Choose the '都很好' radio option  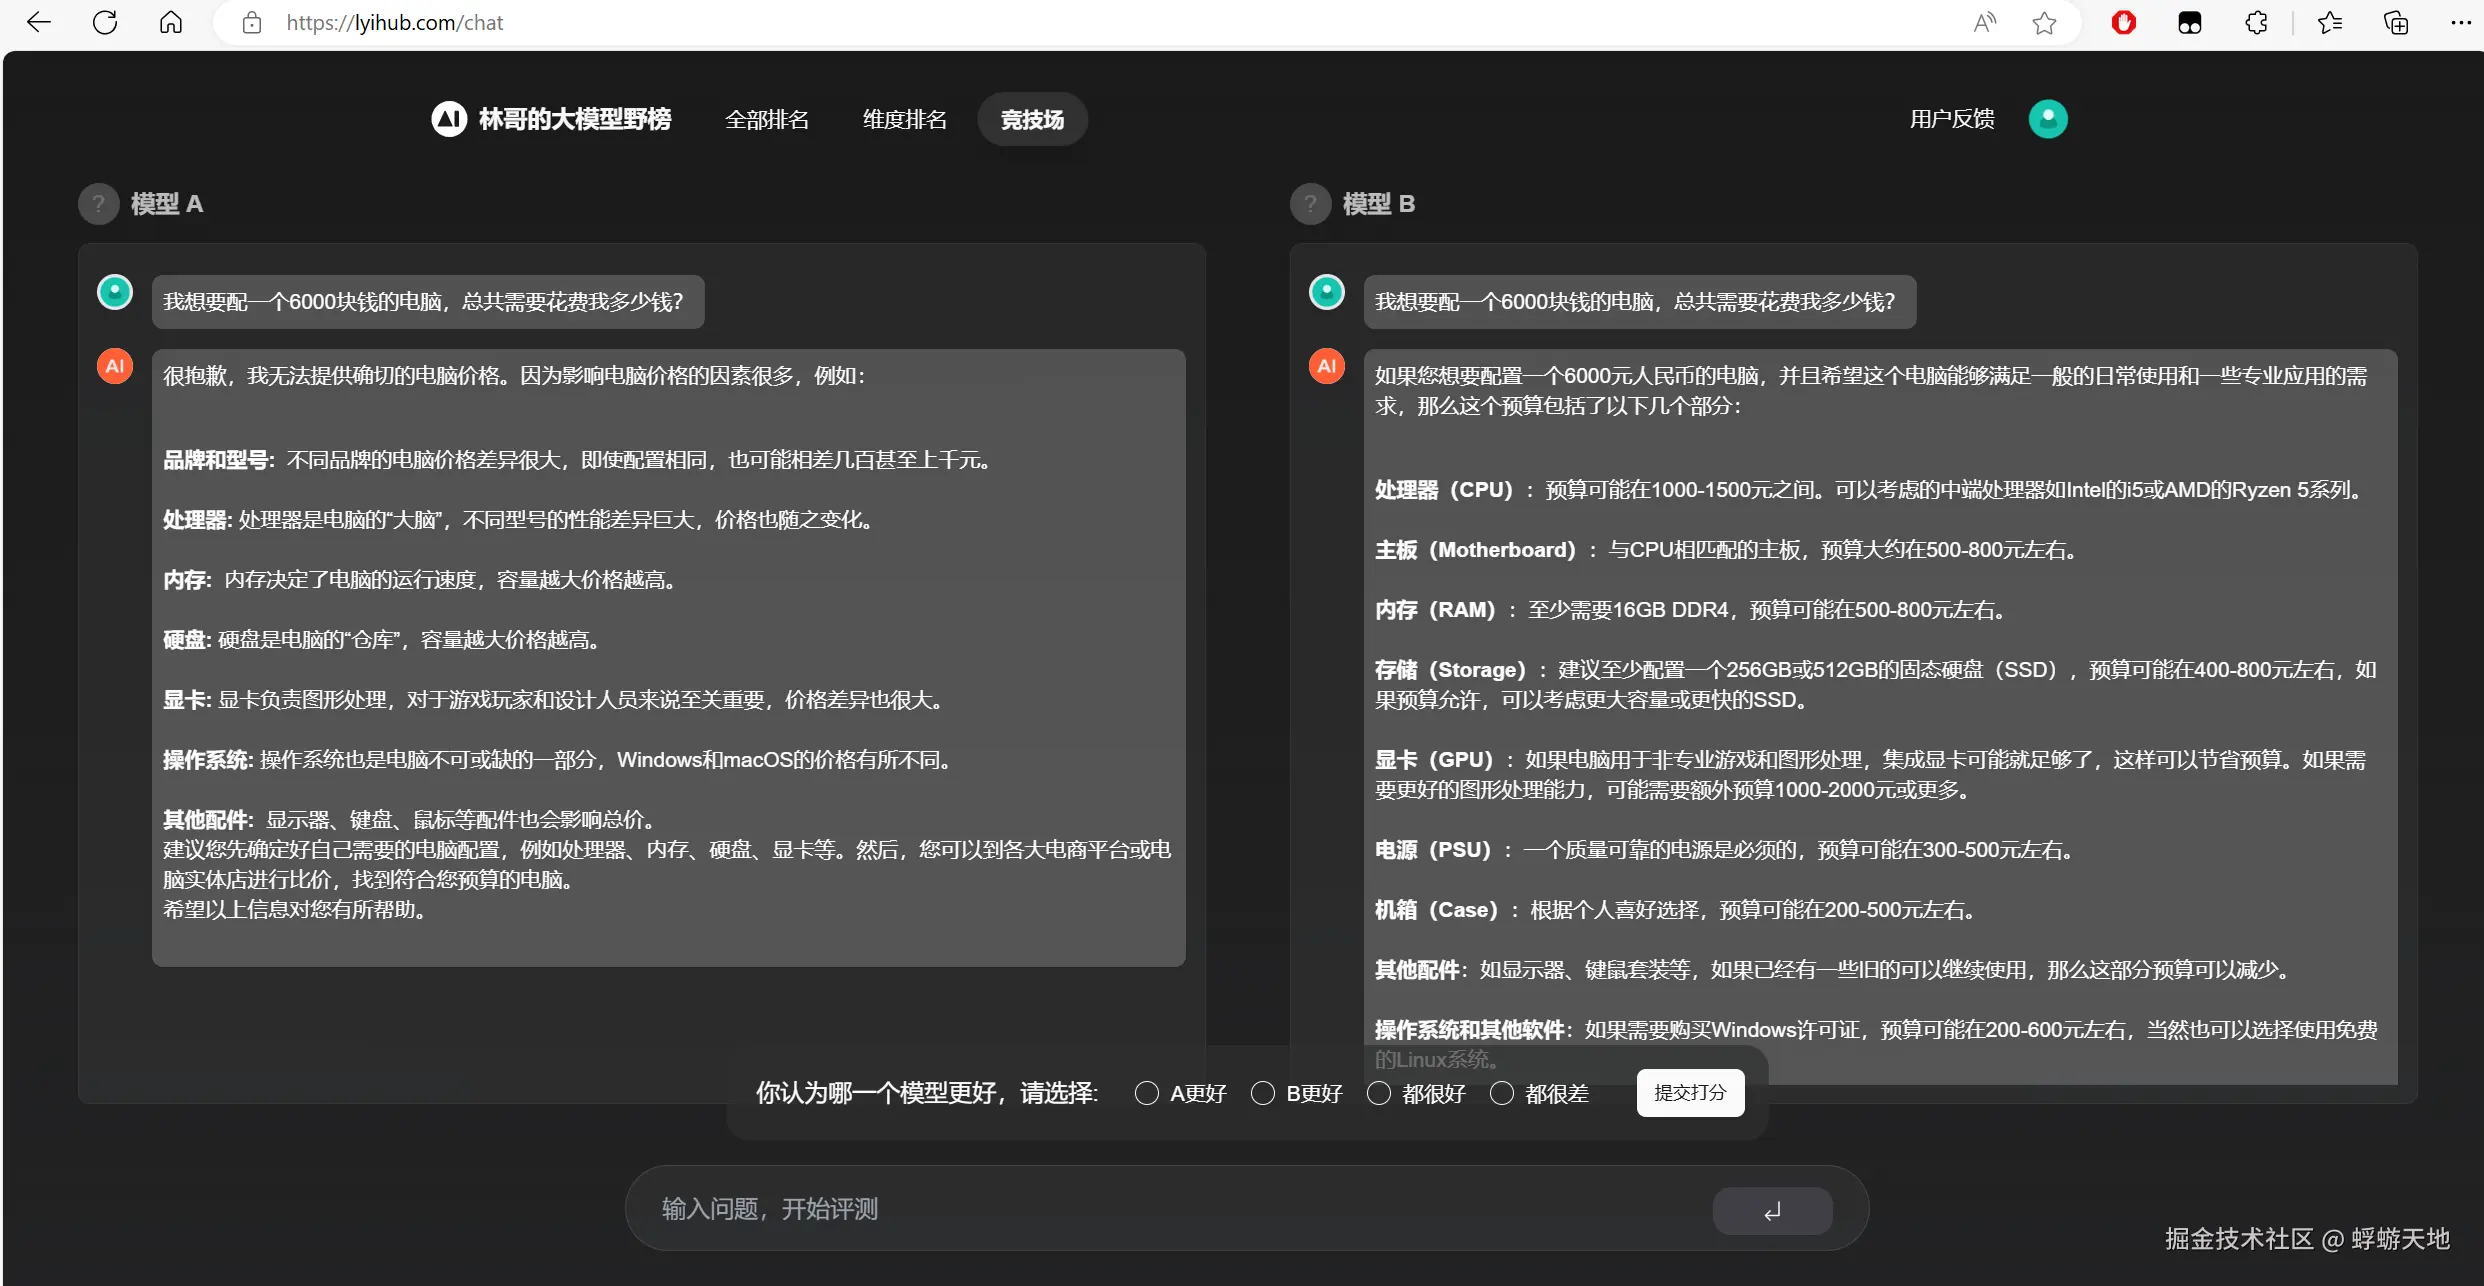click(x=1379, y=1093)
